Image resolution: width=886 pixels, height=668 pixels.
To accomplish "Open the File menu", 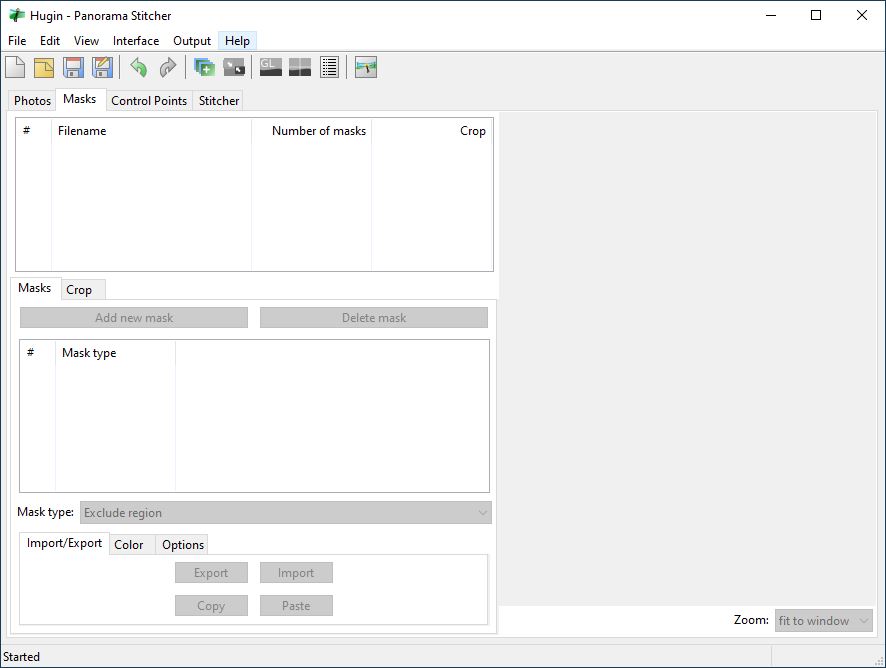I will click(17, 41).
